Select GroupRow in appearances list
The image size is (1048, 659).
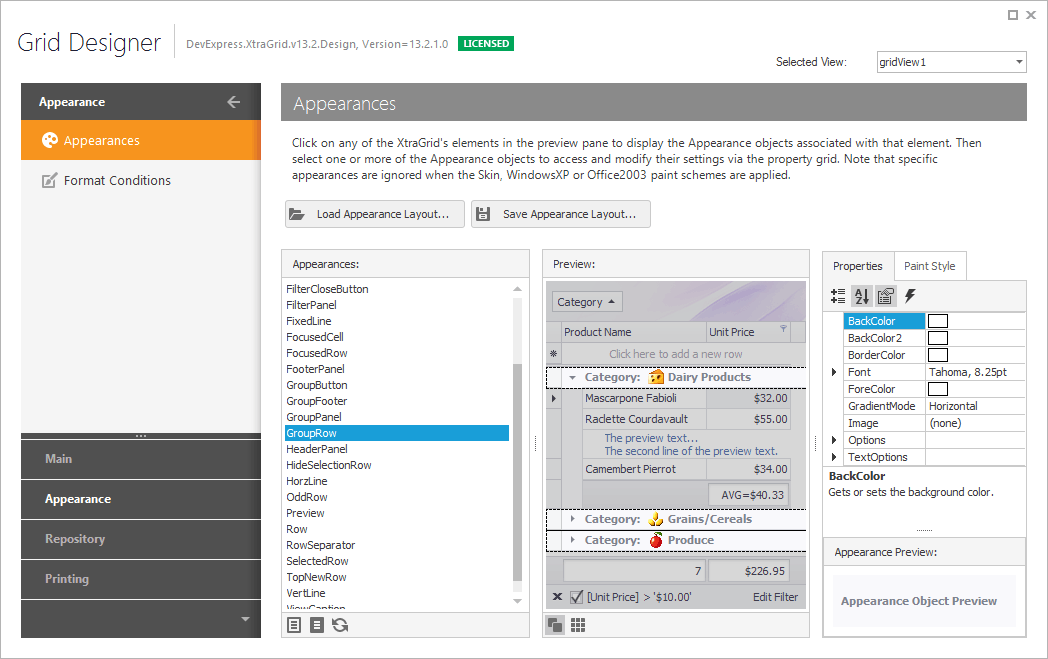397,433
